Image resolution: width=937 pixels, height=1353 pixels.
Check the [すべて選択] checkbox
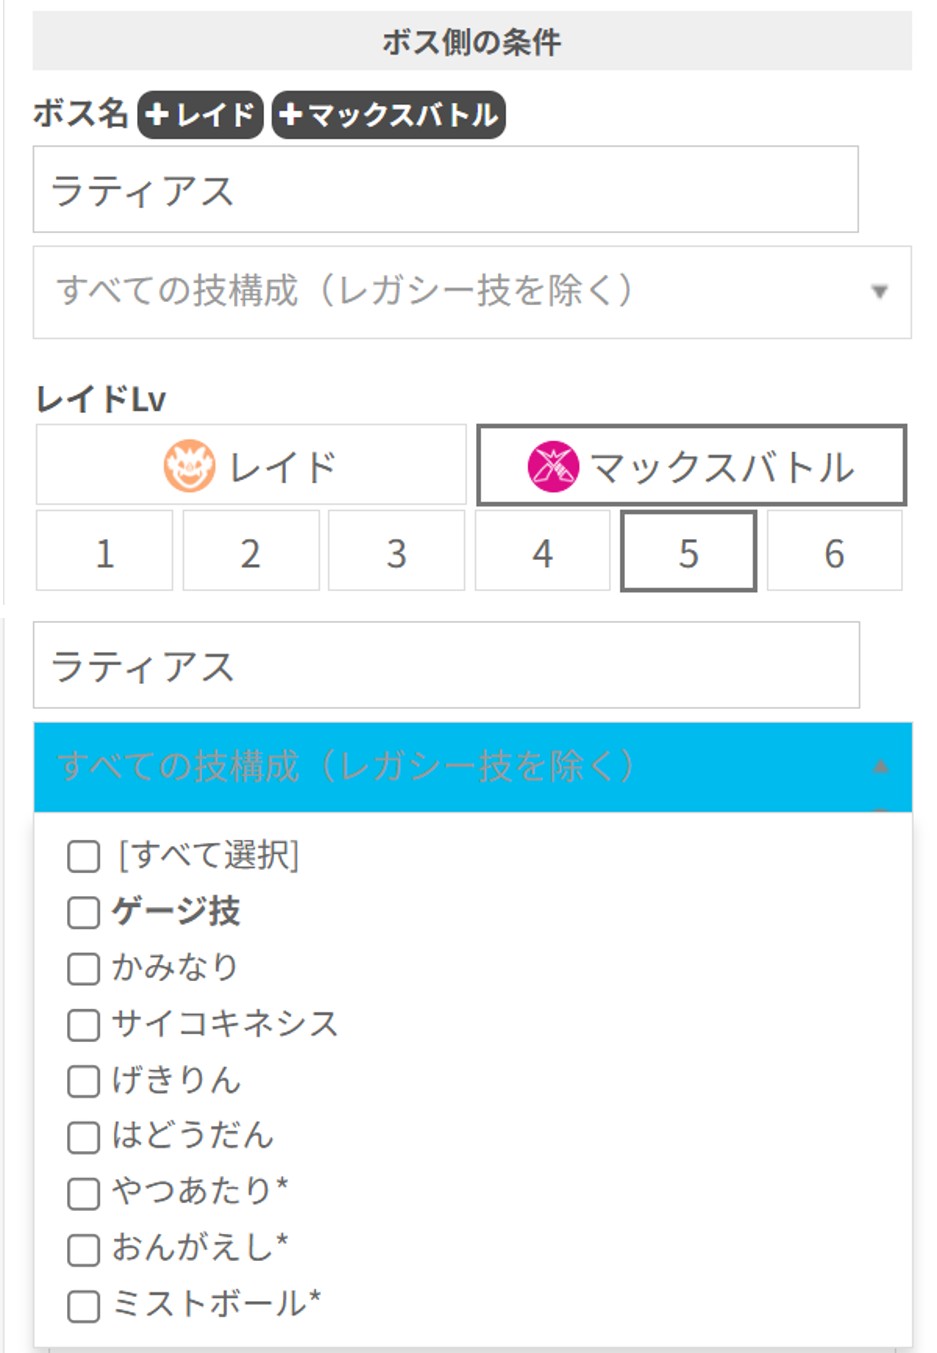coord(84,856)
